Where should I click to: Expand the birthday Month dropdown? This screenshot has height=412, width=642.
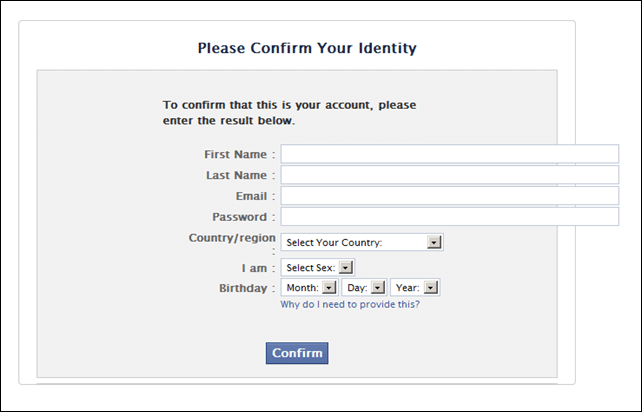pyautogui.click(x=310, y=287)
